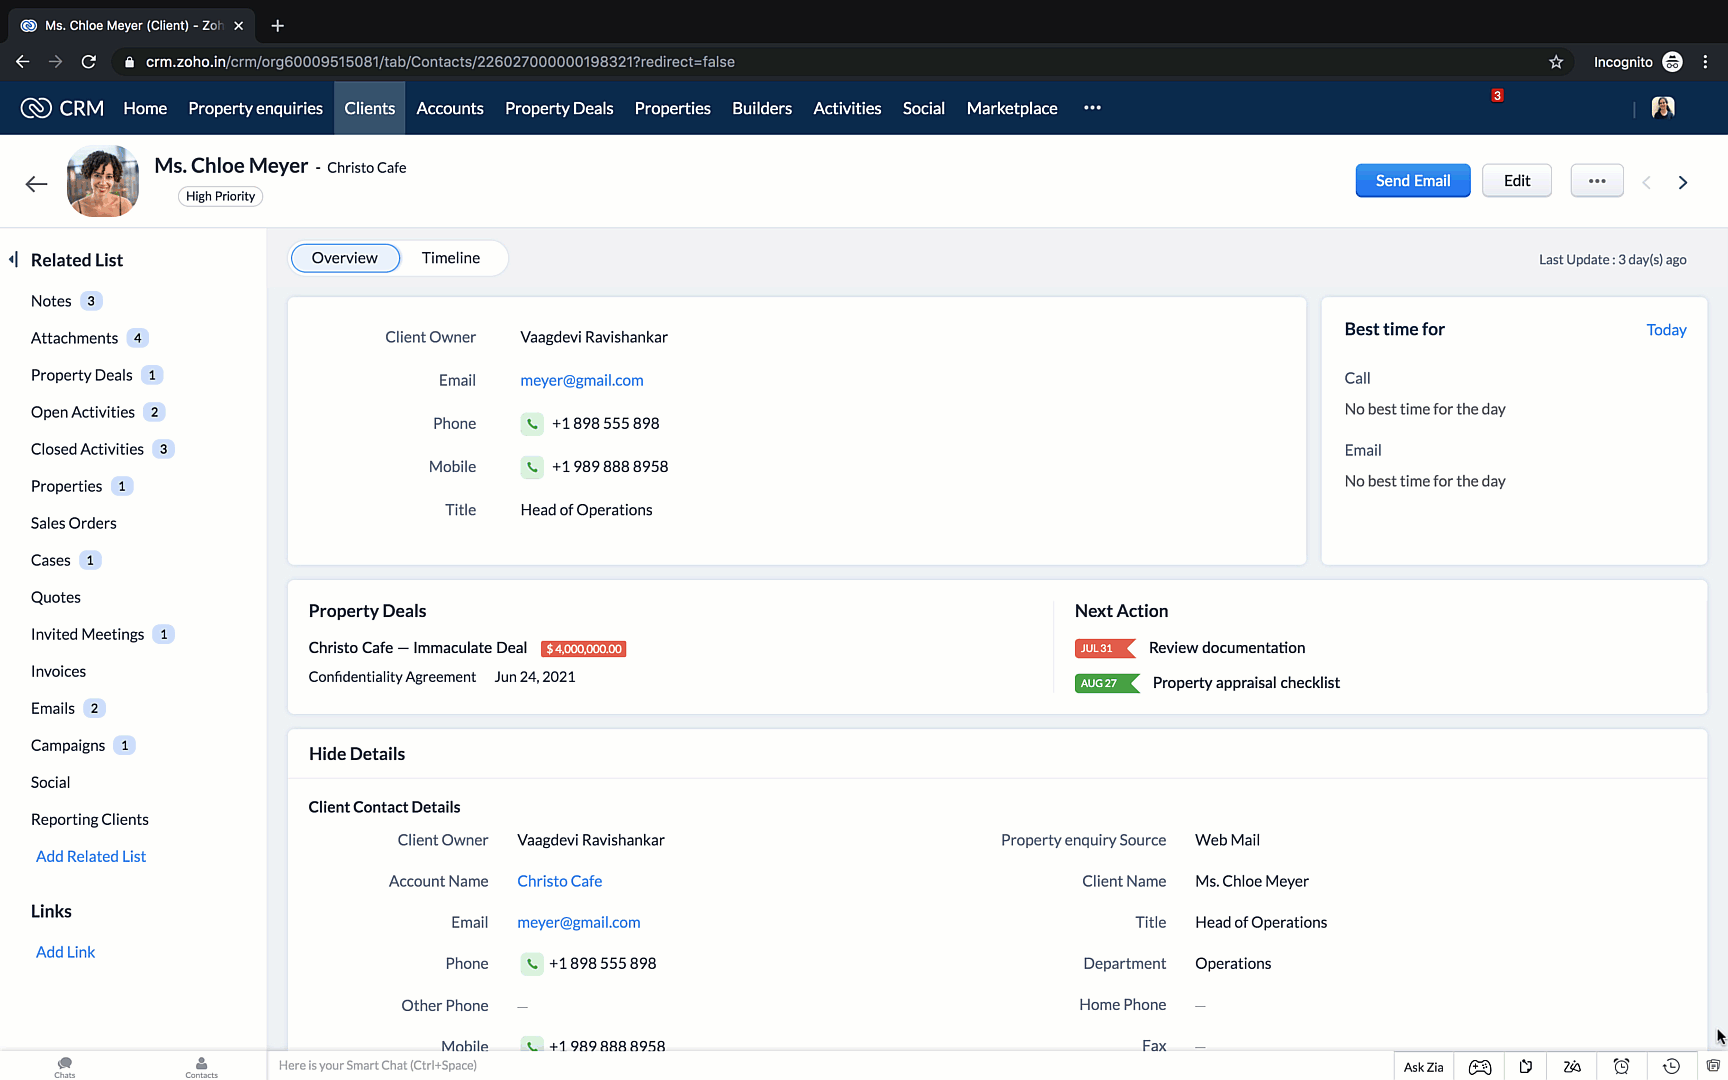The height and width of the screenshot is (1080, 1728).
Task: Open Contacts icon in bottom bar
Action: [201, 1067]
